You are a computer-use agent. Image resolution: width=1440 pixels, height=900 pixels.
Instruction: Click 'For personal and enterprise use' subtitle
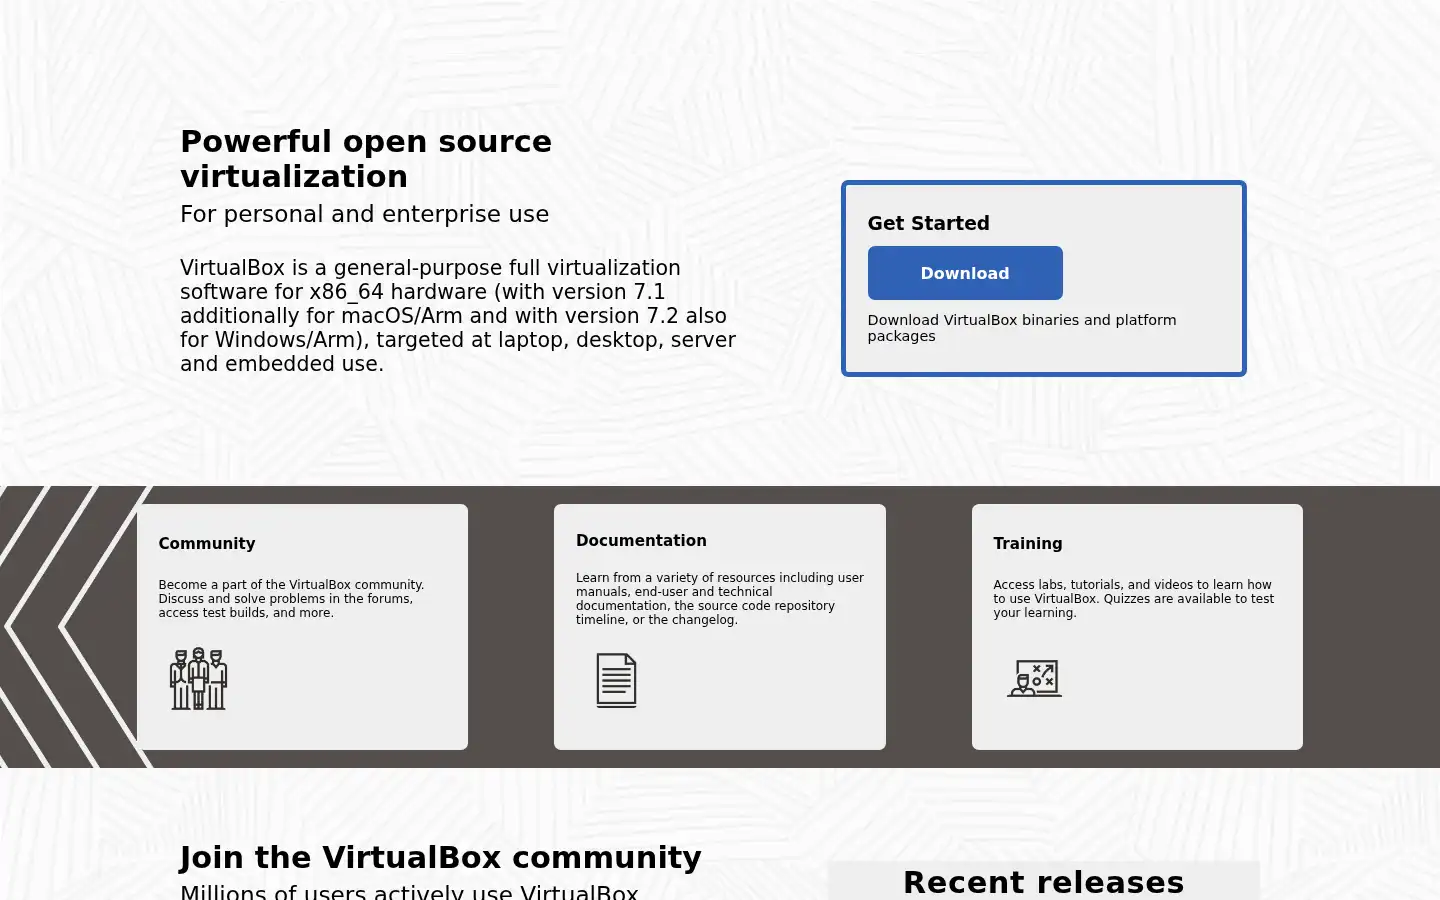364,214
